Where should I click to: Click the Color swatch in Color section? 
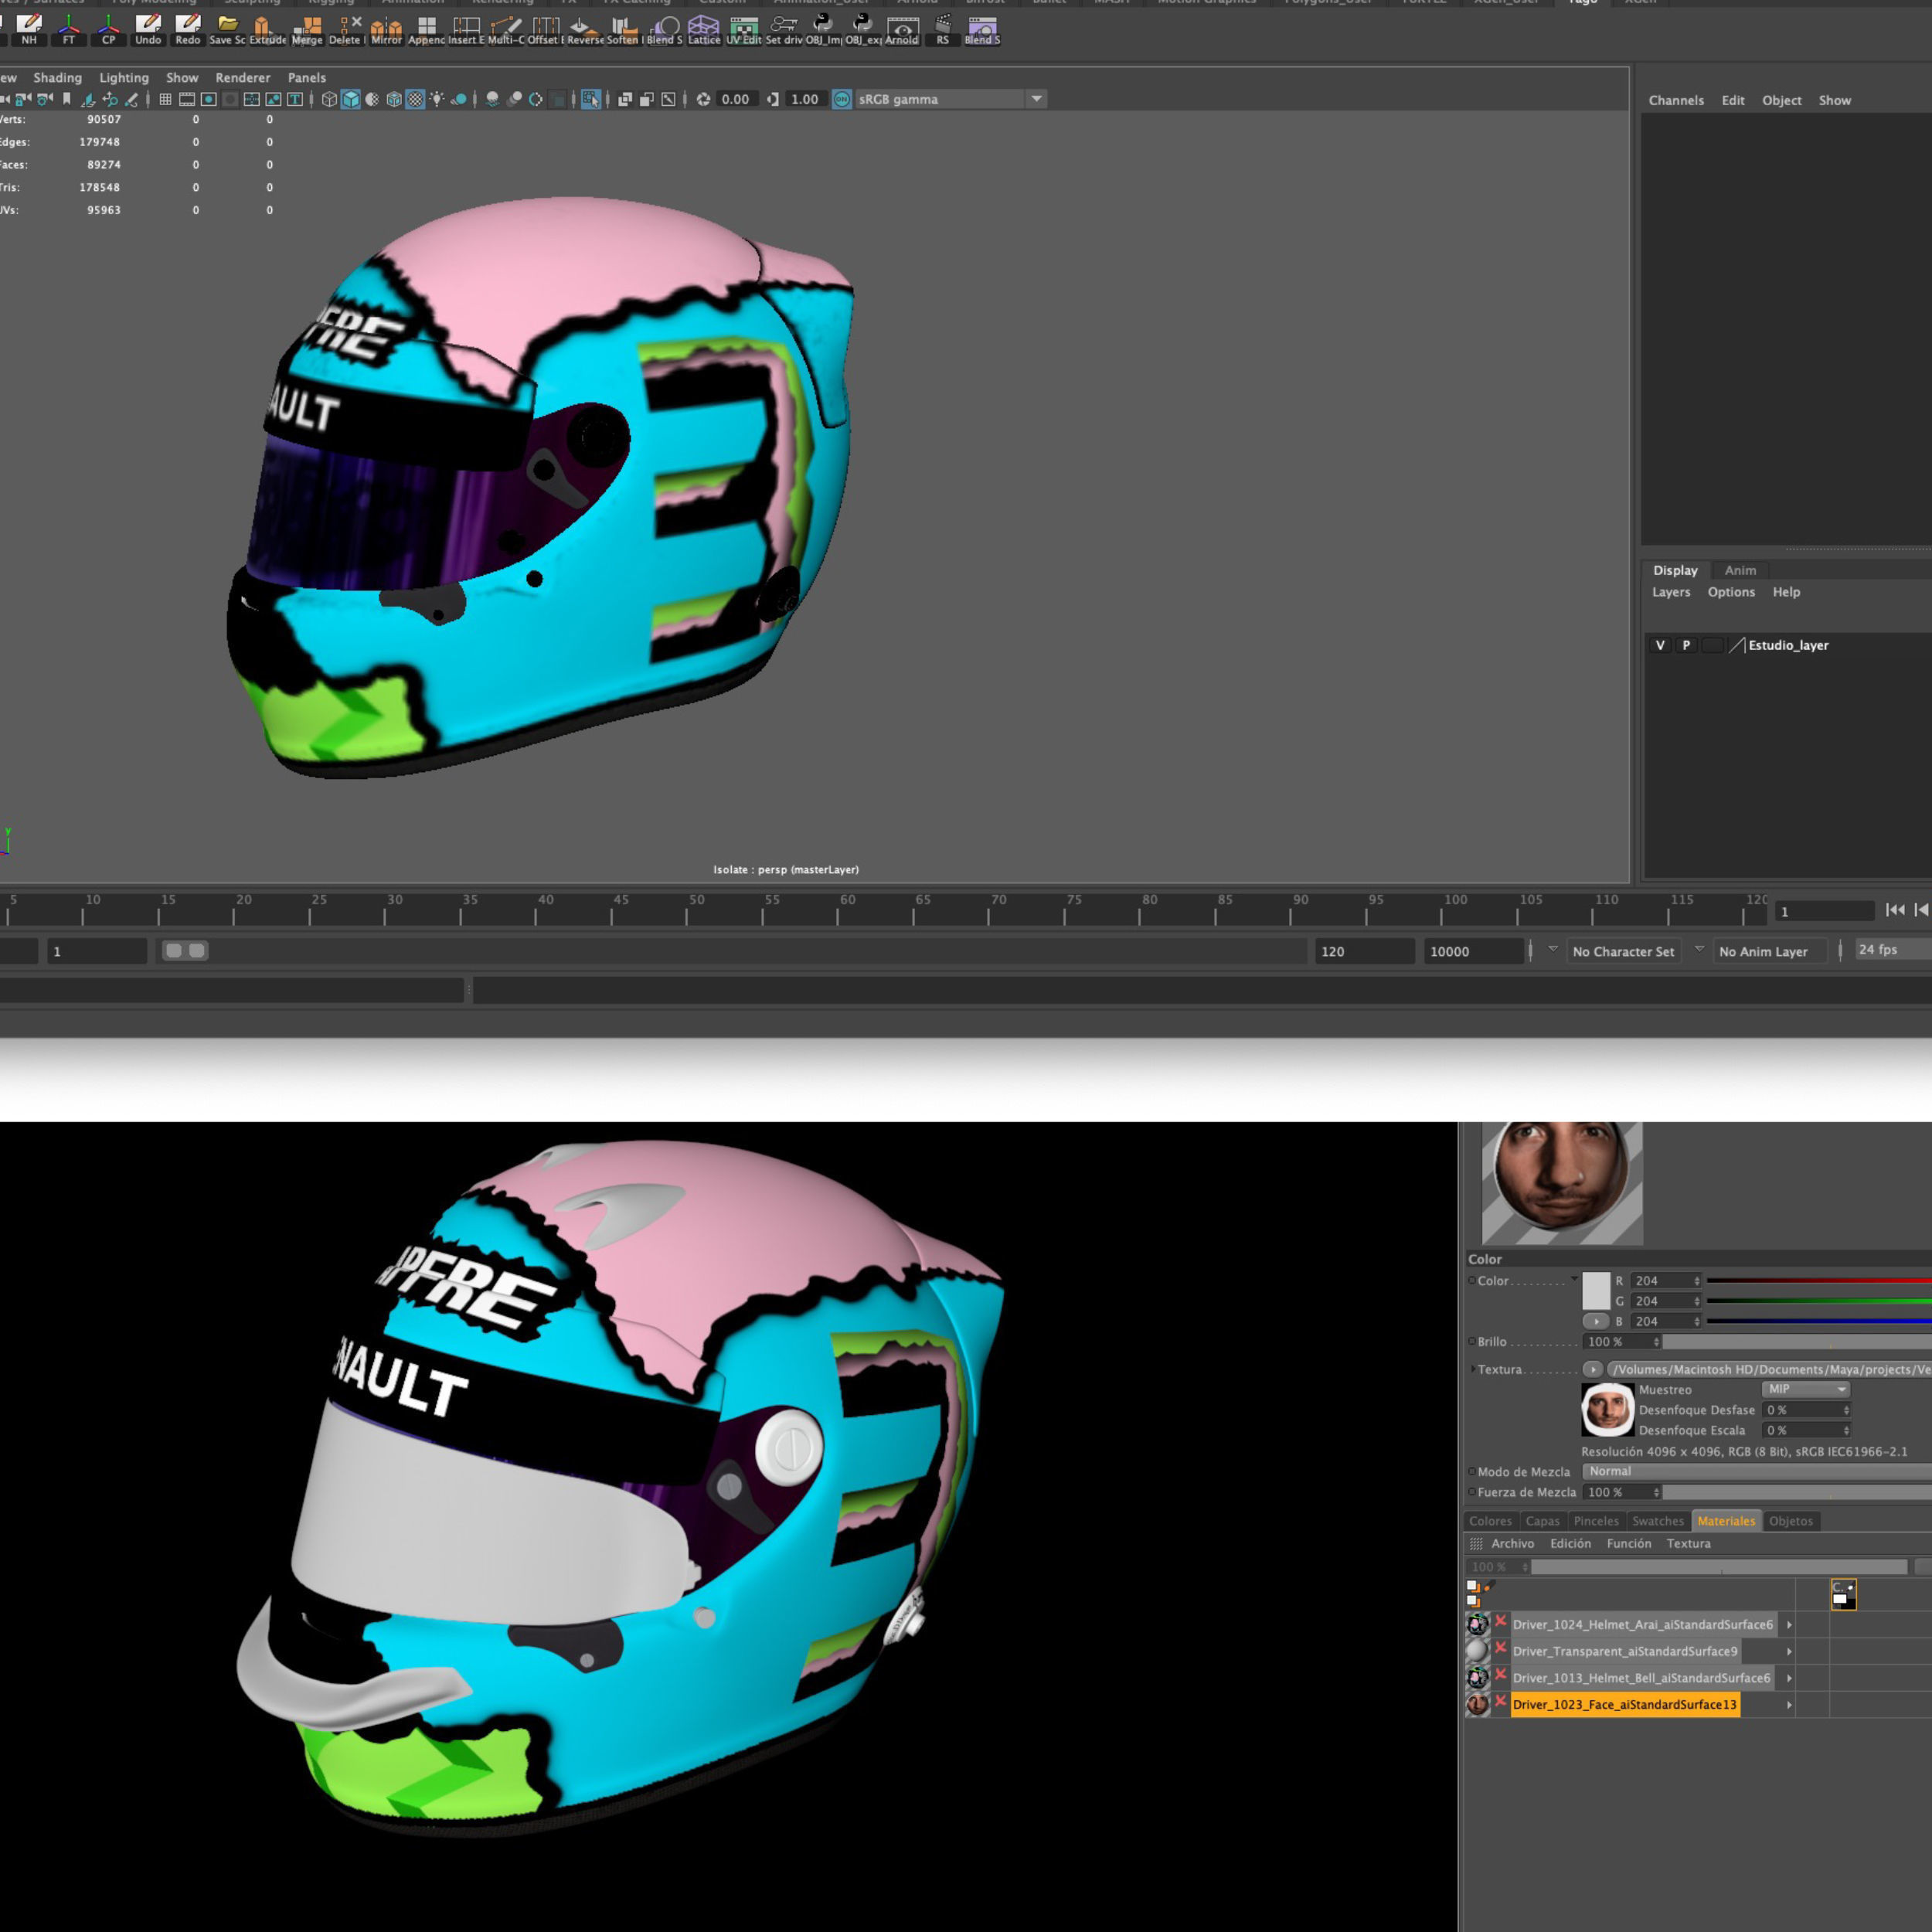point(1596,1290)
